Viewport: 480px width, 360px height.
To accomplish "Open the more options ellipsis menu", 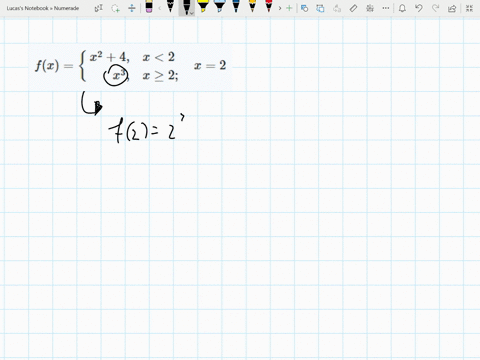I will (386, 8).
